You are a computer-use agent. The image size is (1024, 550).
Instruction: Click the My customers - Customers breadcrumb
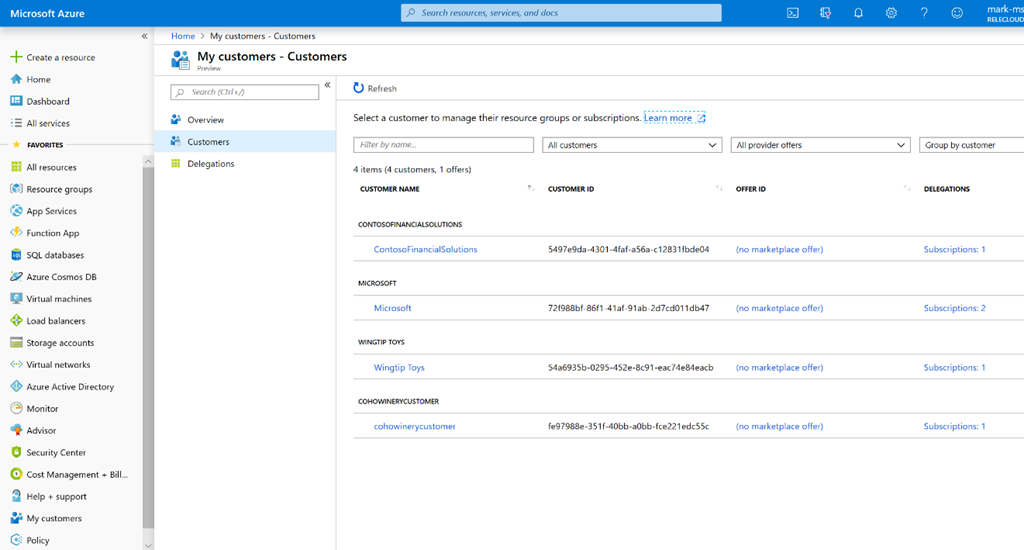tap(263, 36)
